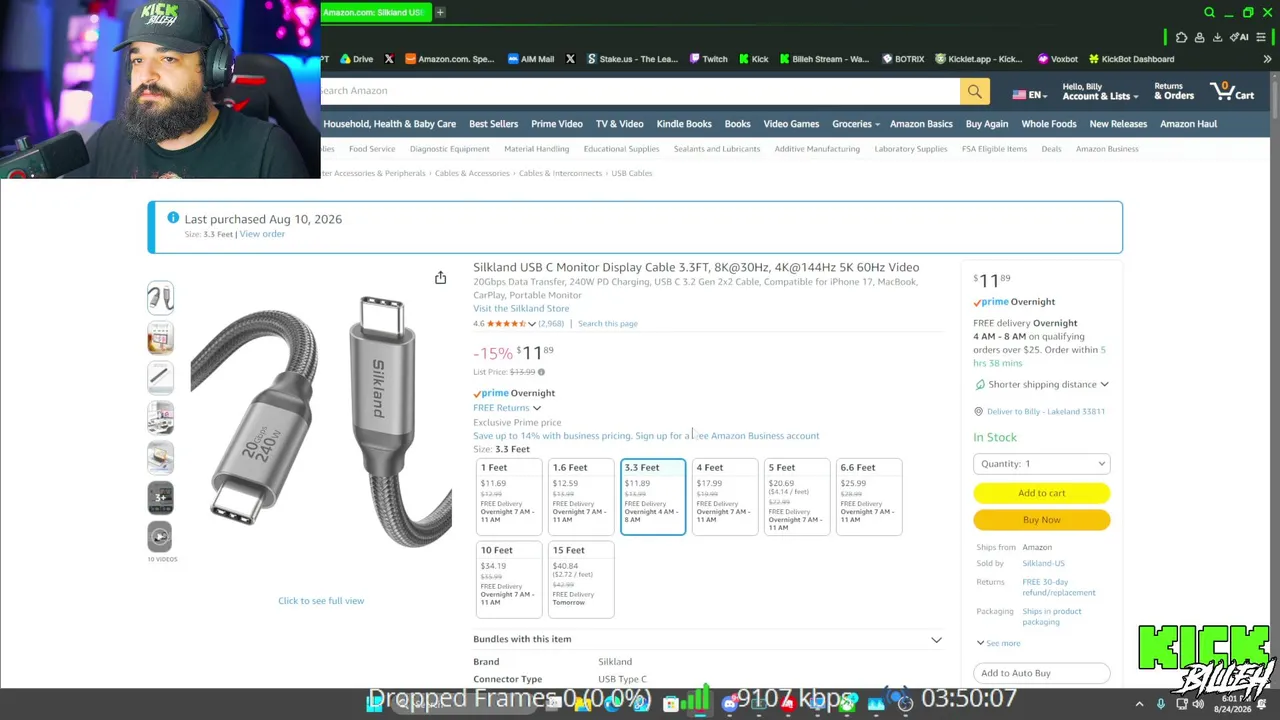Click the info icon next to List Price

[x=541, y=372]
